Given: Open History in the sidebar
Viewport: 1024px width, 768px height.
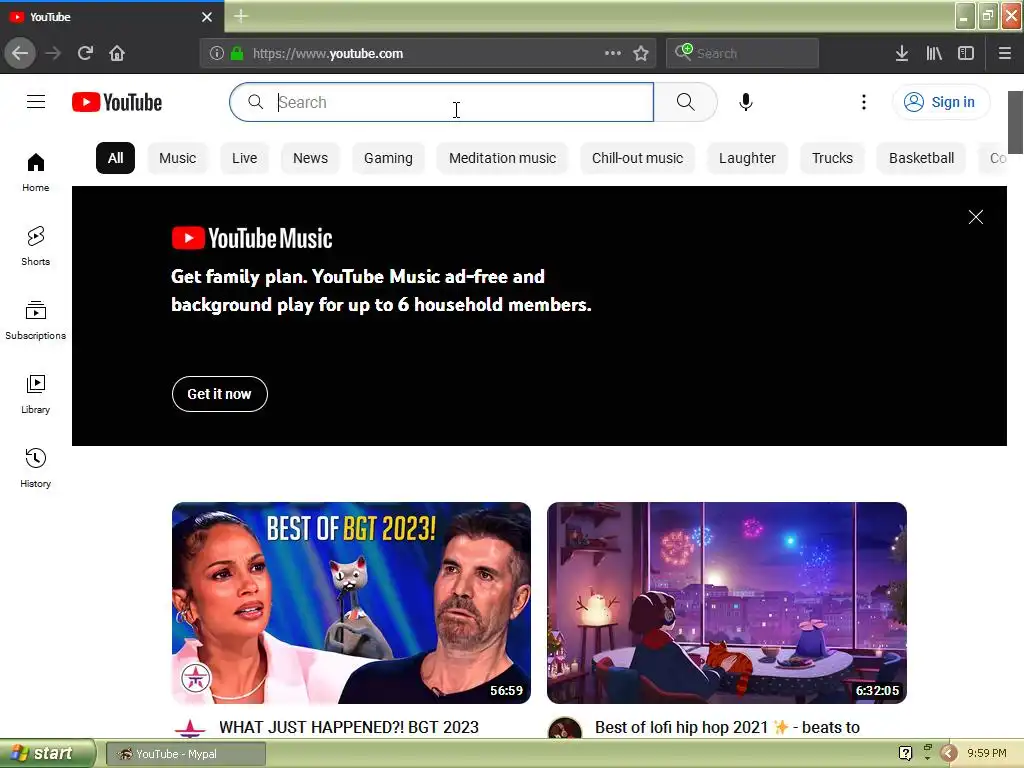Looking at the screenshot, I should pos(36,468).
